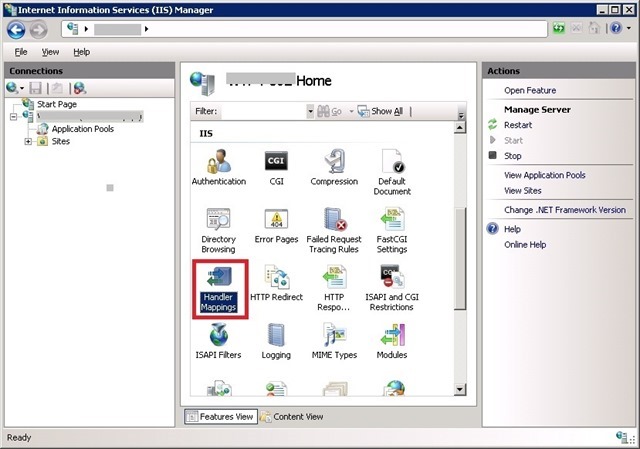Click the Help link in Actions
This screenshot has height=449, width=640.
512,229
